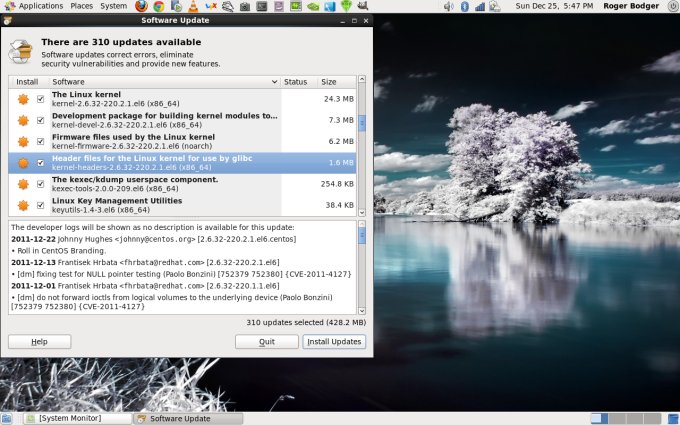Click the Help button
680x425 pixels.
[x=39, y=342]
